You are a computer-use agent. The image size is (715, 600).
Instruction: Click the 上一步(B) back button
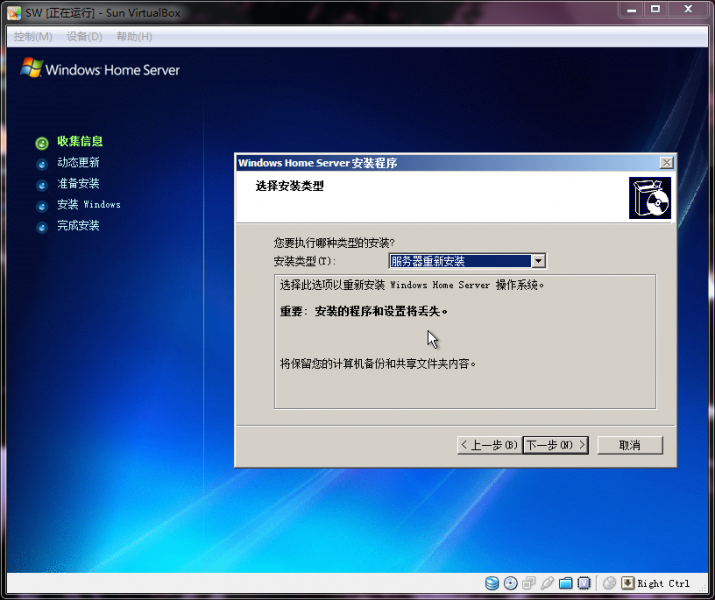489,445
